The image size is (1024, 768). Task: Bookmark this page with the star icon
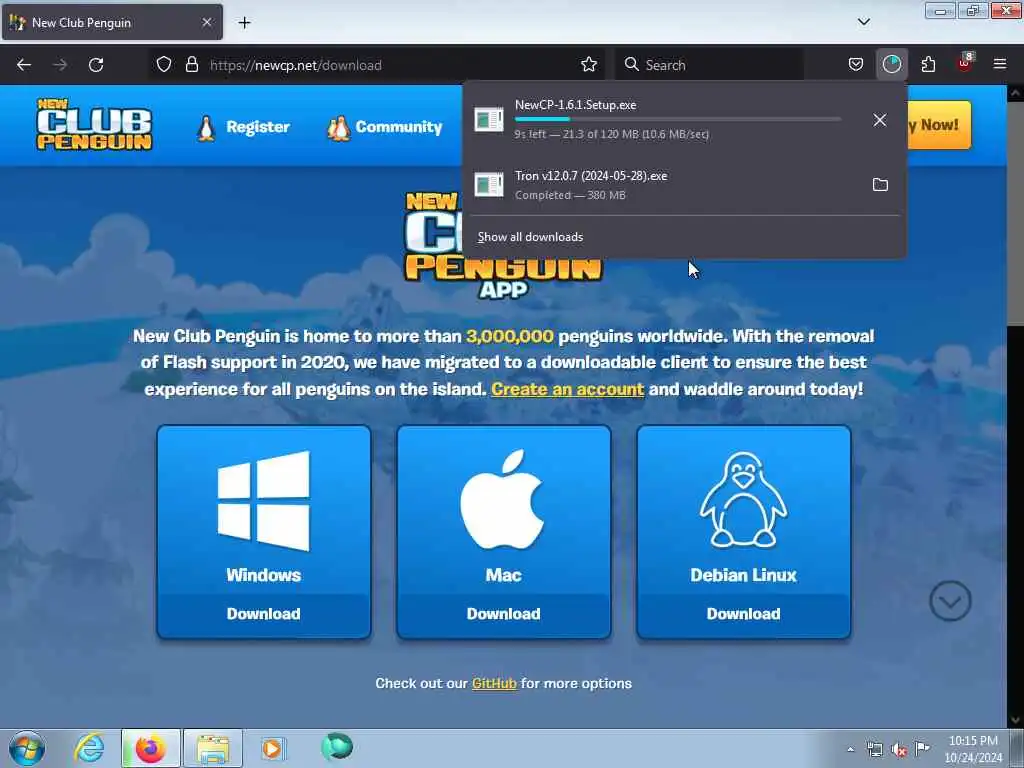tap(588, 65)
